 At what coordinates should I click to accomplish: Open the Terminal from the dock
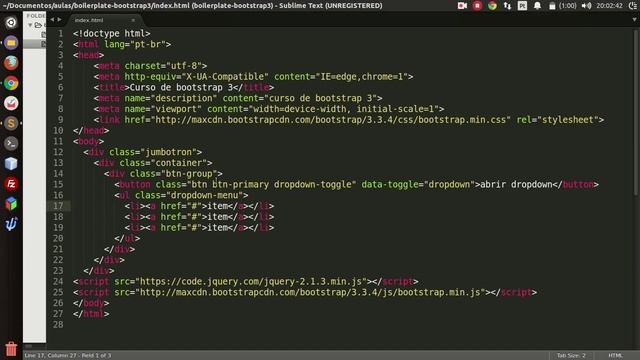[x=11, y=144]
